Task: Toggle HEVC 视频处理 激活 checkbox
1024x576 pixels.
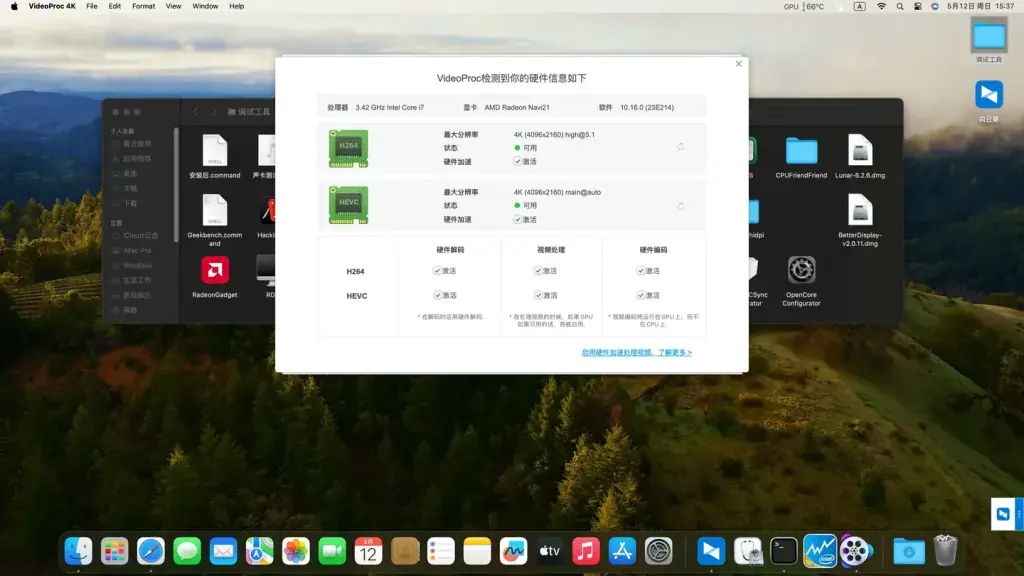Action: tap(538, 295)
